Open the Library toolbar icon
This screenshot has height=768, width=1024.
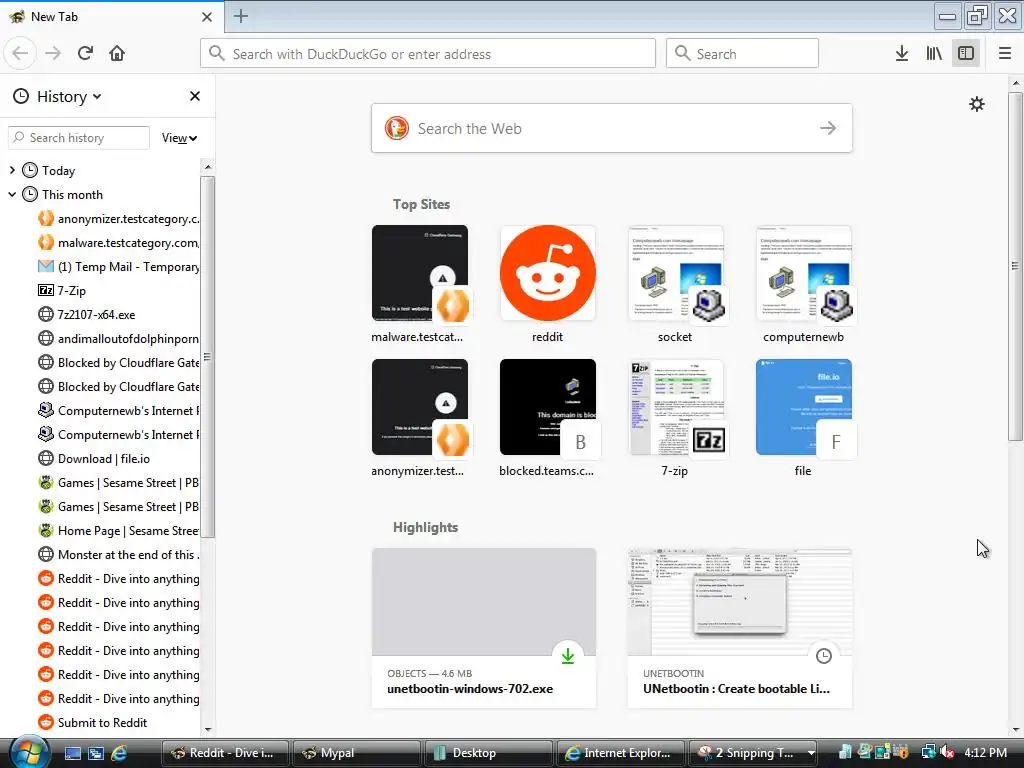[934, 54]
